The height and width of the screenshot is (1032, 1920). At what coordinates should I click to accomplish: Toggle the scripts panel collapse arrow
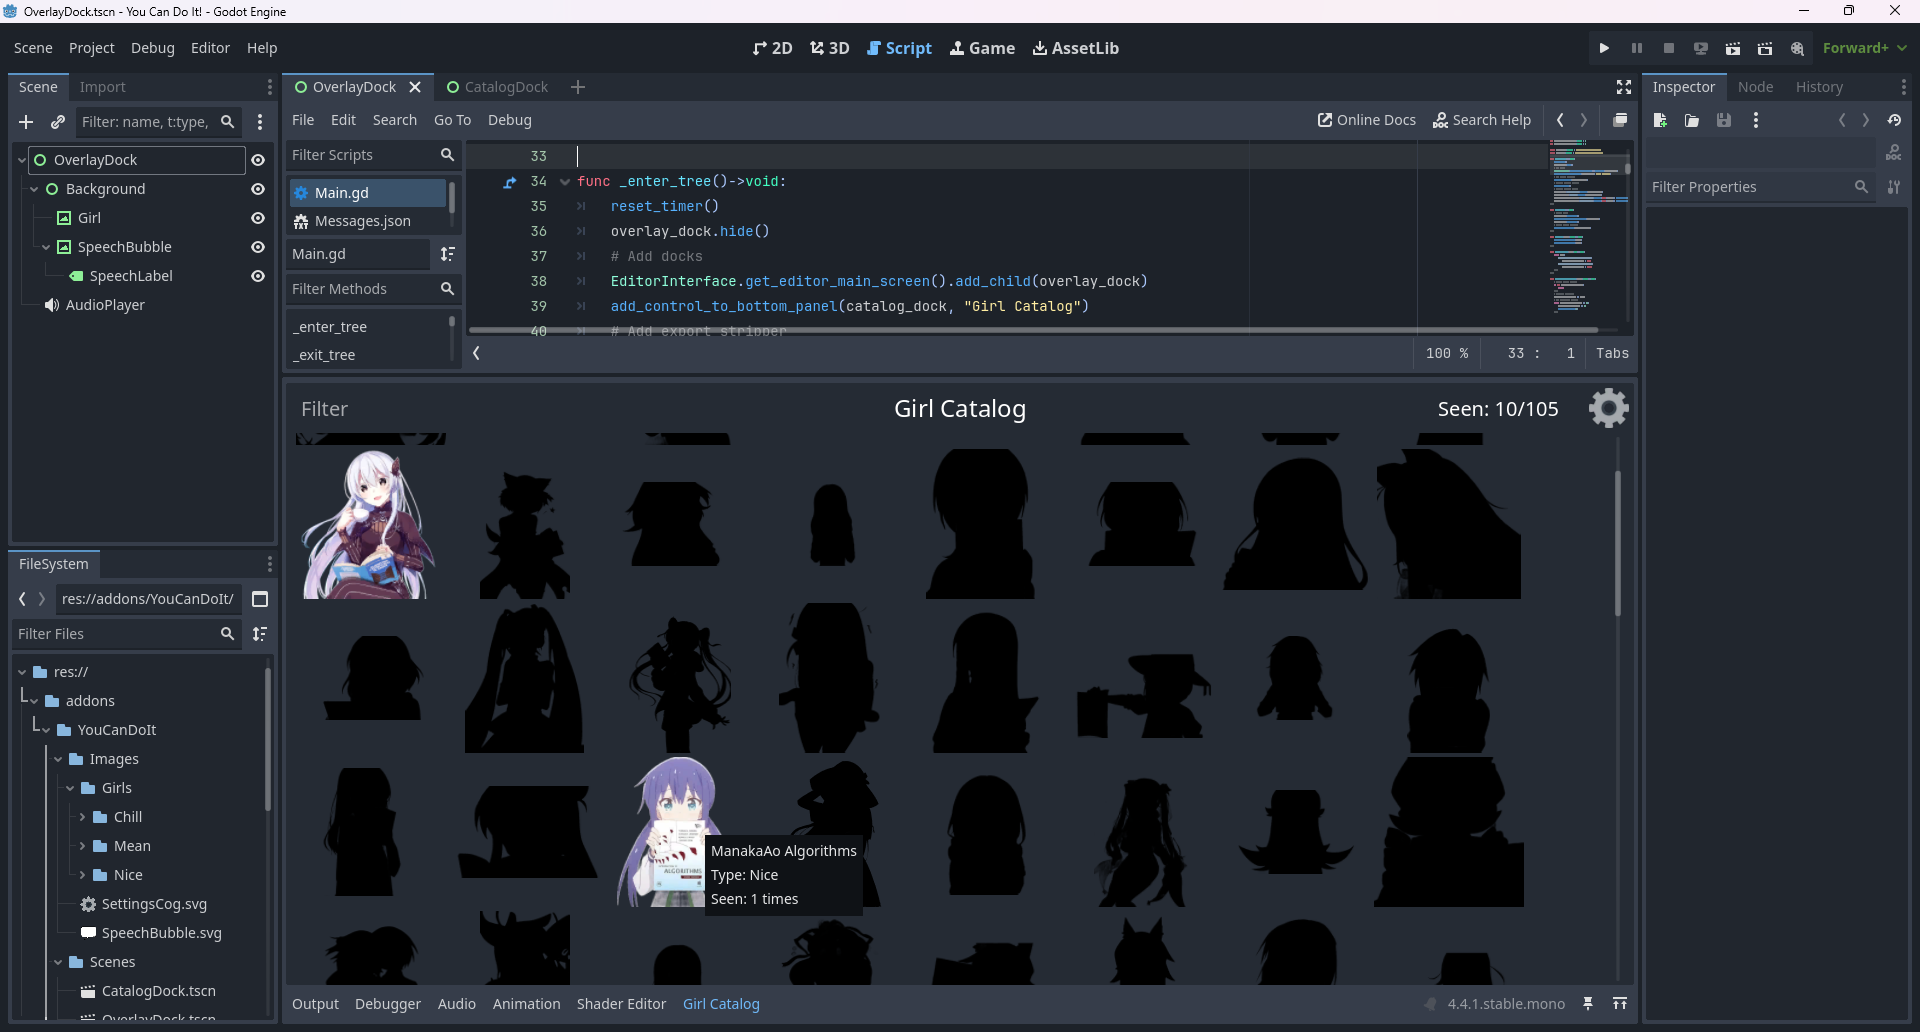[477, 353]
